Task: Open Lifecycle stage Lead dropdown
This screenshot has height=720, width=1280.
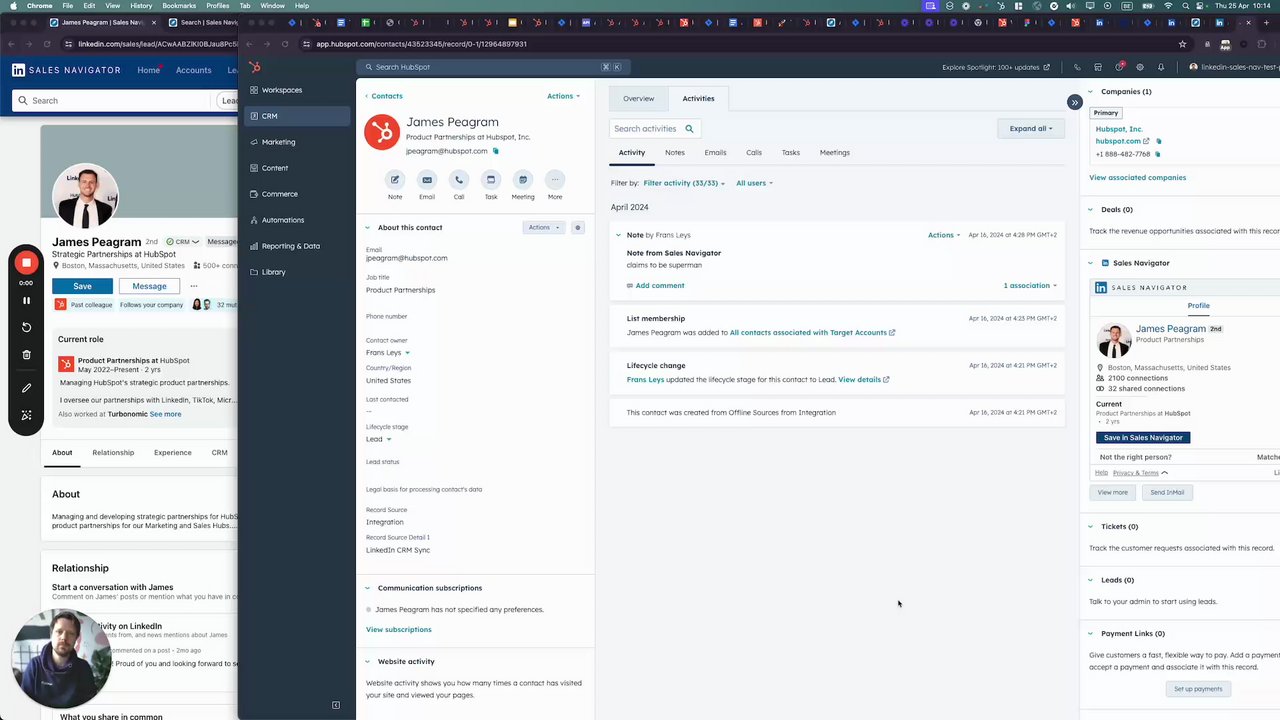Action: point(378,439)
